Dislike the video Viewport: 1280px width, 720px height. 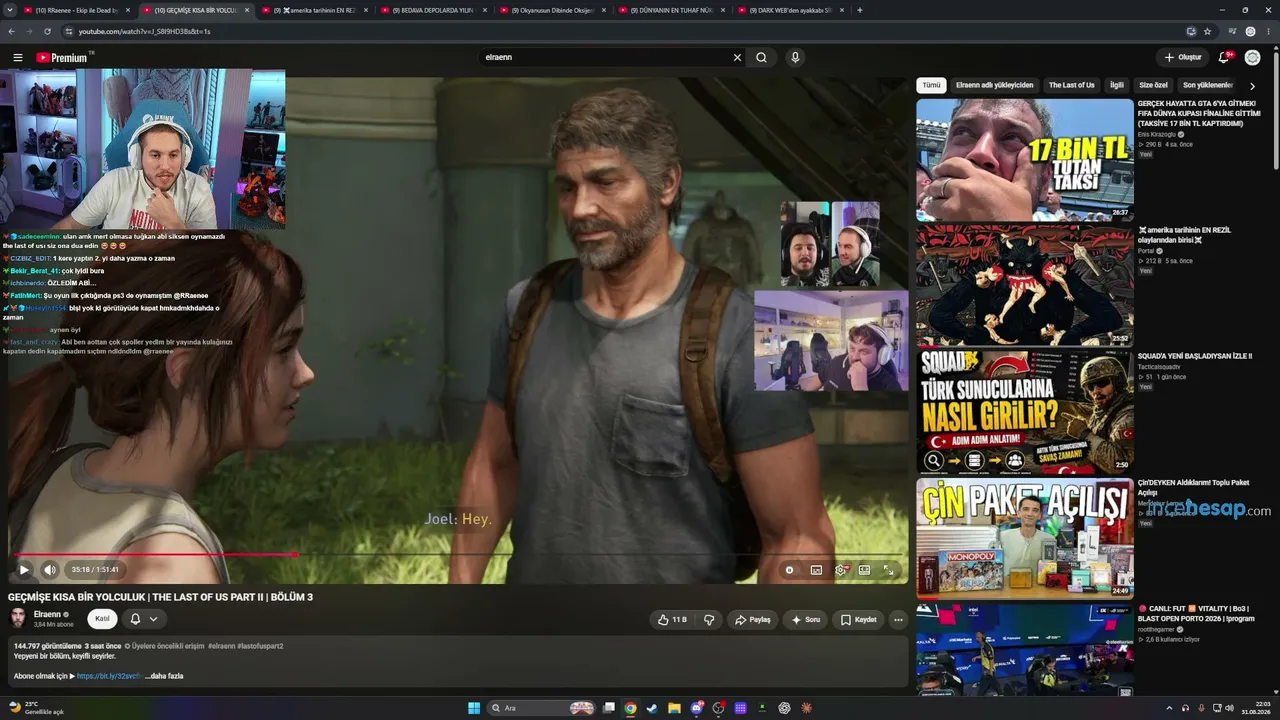pyautogui.click(x=709, y=620)
